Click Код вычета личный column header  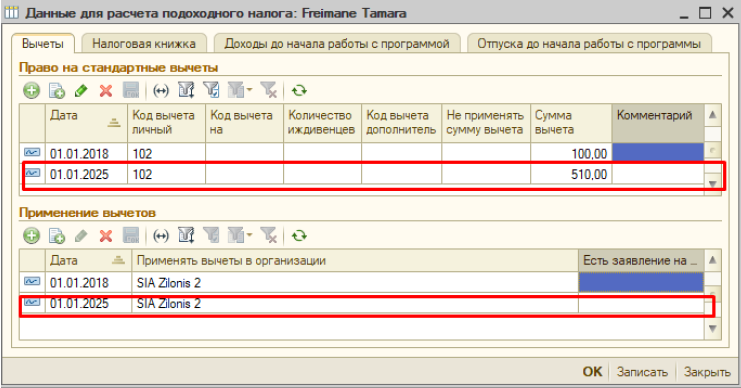point(166,123)
